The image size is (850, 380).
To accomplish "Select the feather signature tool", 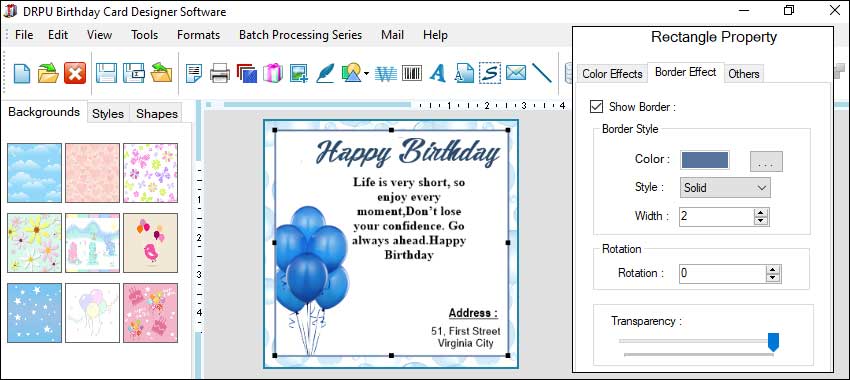I will 325,73.
